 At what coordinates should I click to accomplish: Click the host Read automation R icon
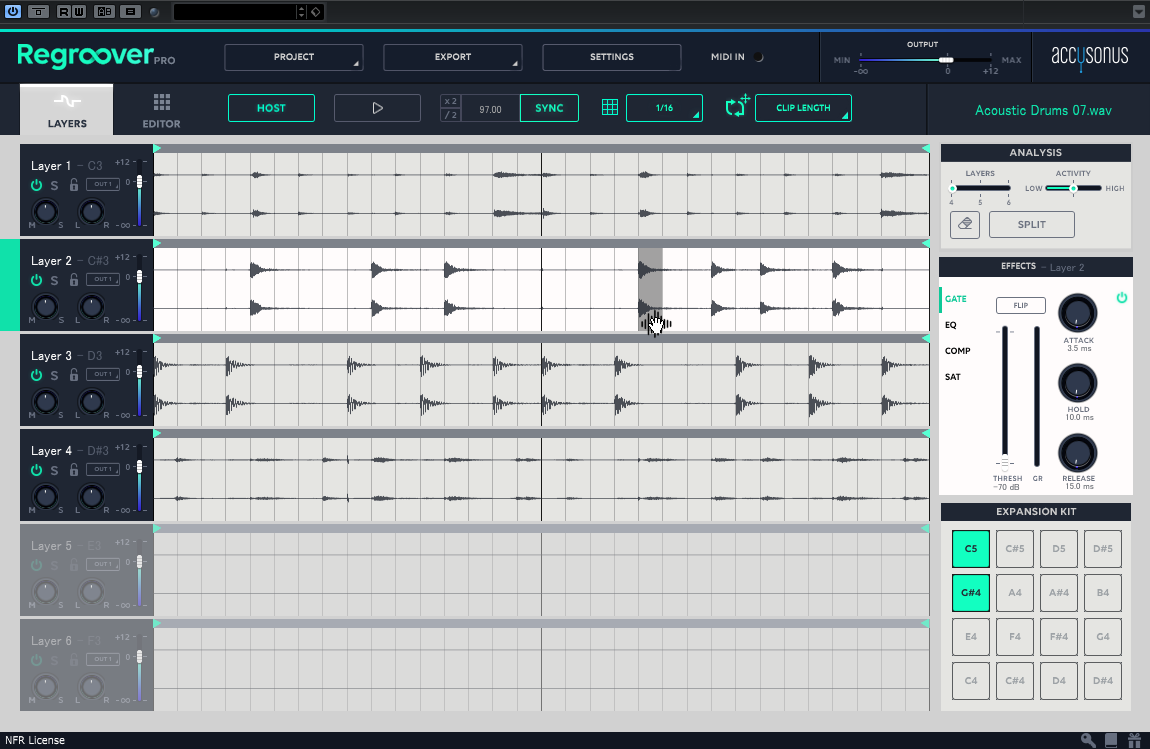coord(64,12)
